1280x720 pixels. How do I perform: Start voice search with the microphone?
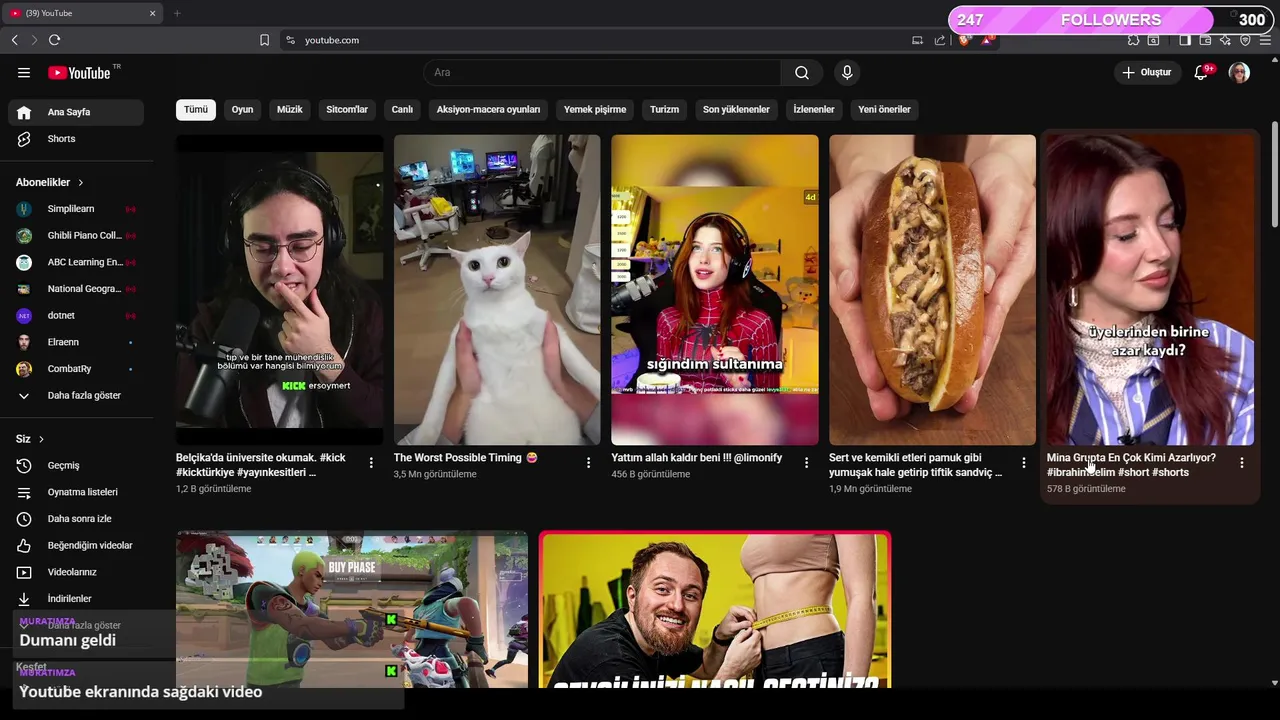point(847,72)
